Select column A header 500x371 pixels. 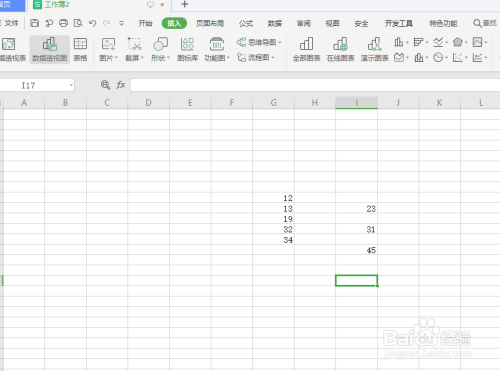click(x=24, y=103)
